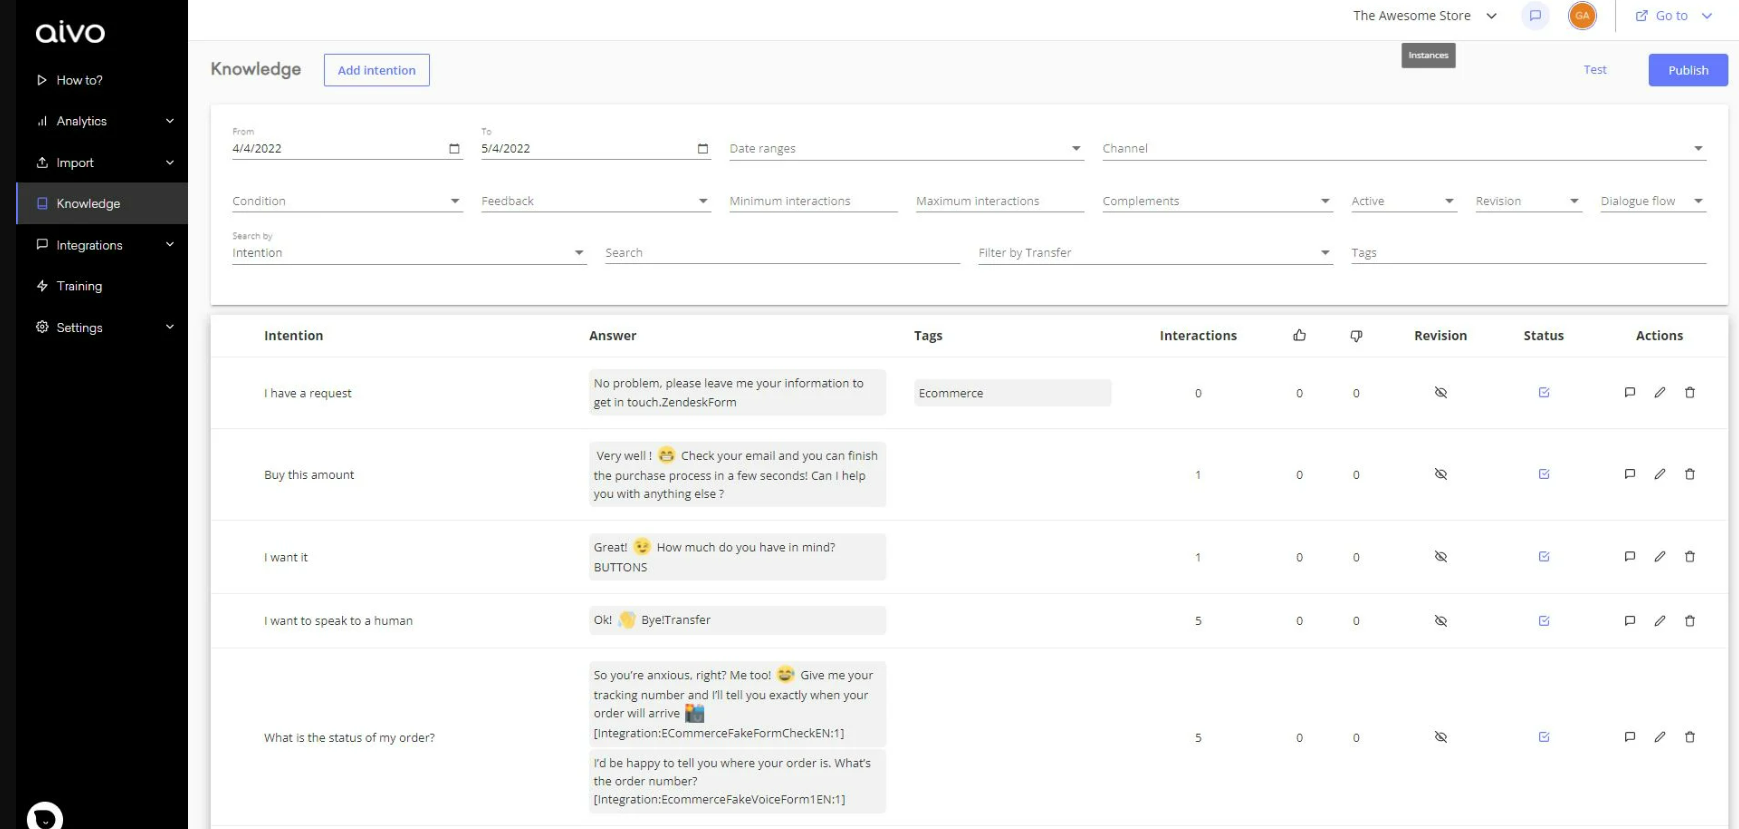This screenshot has width=1739, height=829.
Task: Edit the 'Buy this amount' intention
Action: point(1659,475)
